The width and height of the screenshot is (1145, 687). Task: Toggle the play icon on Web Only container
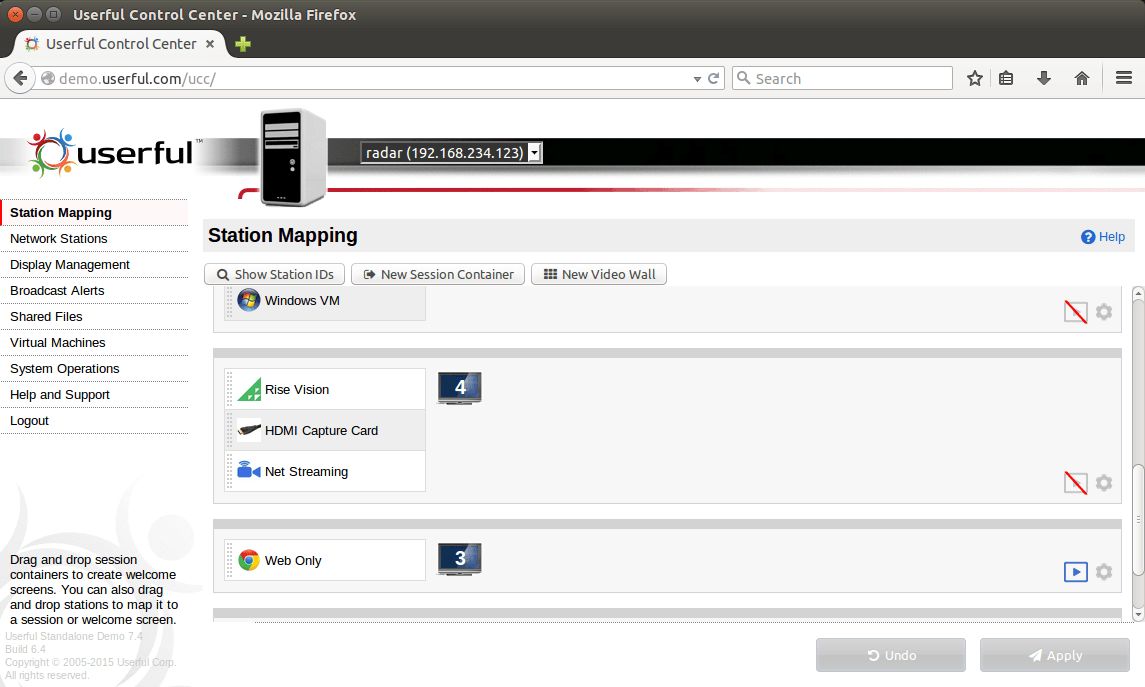(1075, 572)
